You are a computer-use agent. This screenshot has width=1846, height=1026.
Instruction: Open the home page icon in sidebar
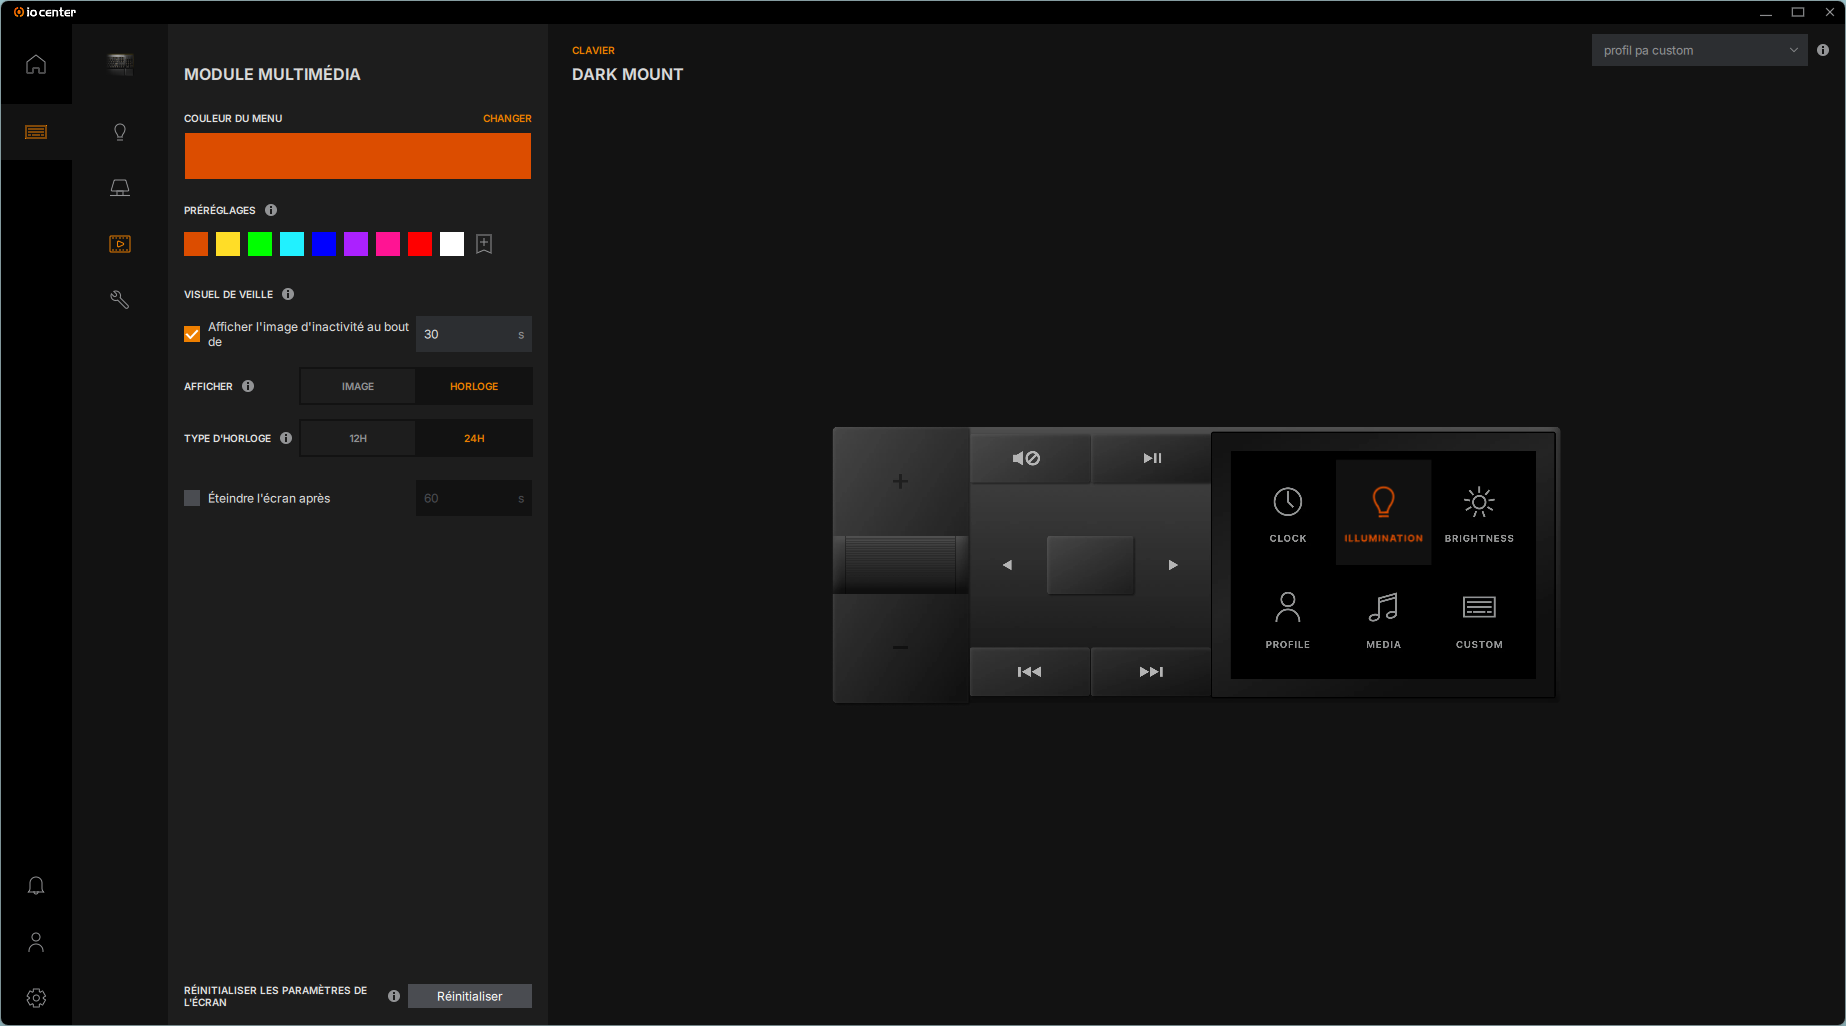pos(36,65)
